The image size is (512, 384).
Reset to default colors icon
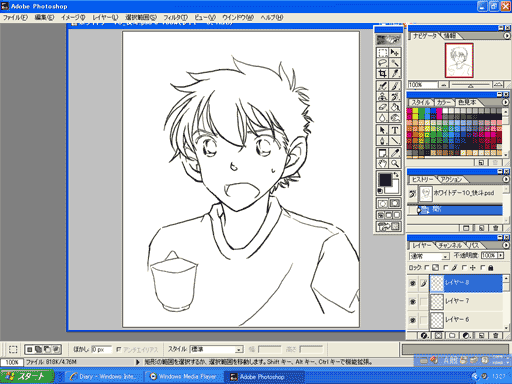(380, 191)
